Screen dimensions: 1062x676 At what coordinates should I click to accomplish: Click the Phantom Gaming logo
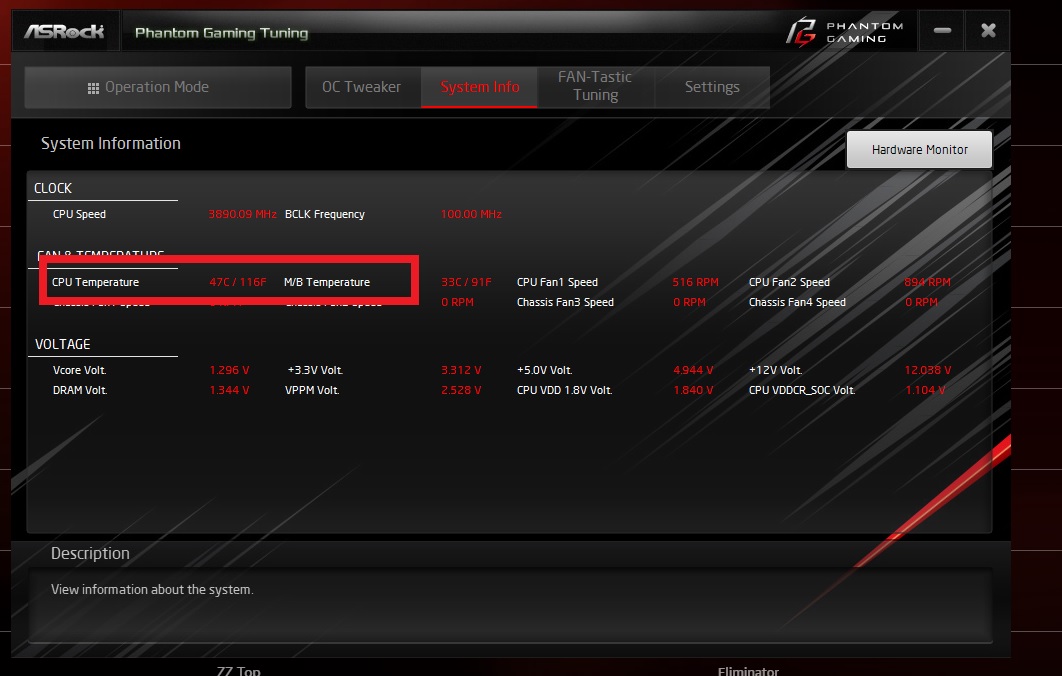click(x=845, y=32)
